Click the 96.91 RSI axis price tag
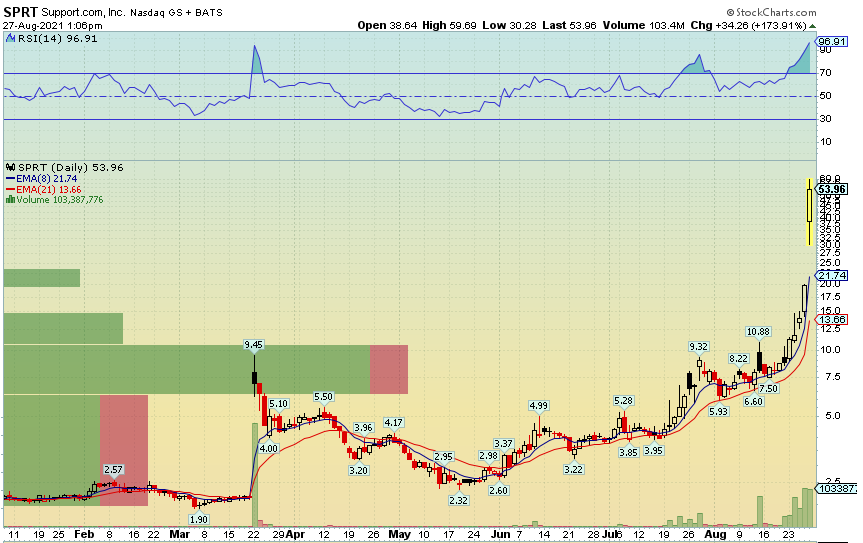863x543 pixels. click(x=832, y=42)
